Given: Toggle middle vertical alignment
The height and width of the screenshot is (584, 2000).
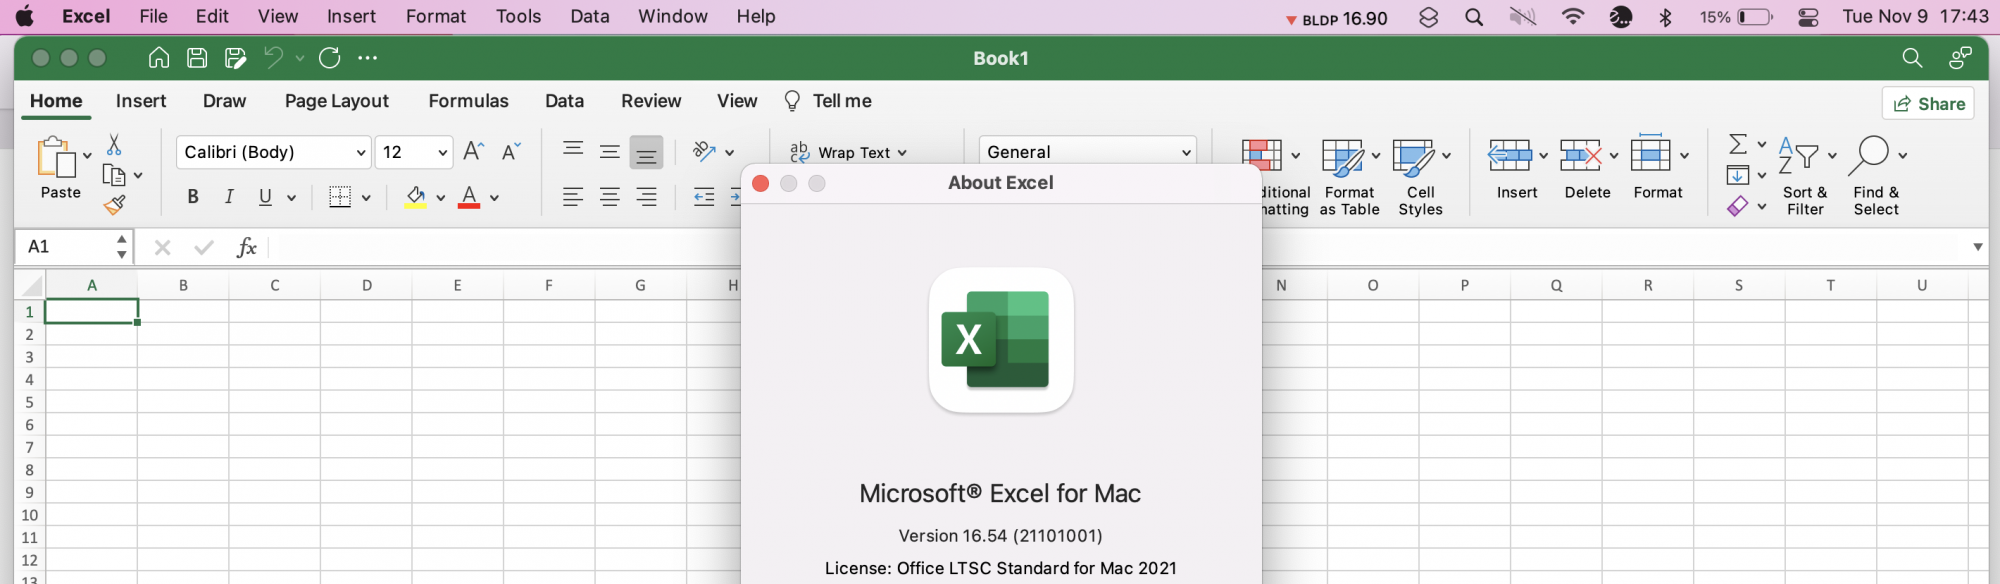Looking at the screenshot, I should point(610,152).
